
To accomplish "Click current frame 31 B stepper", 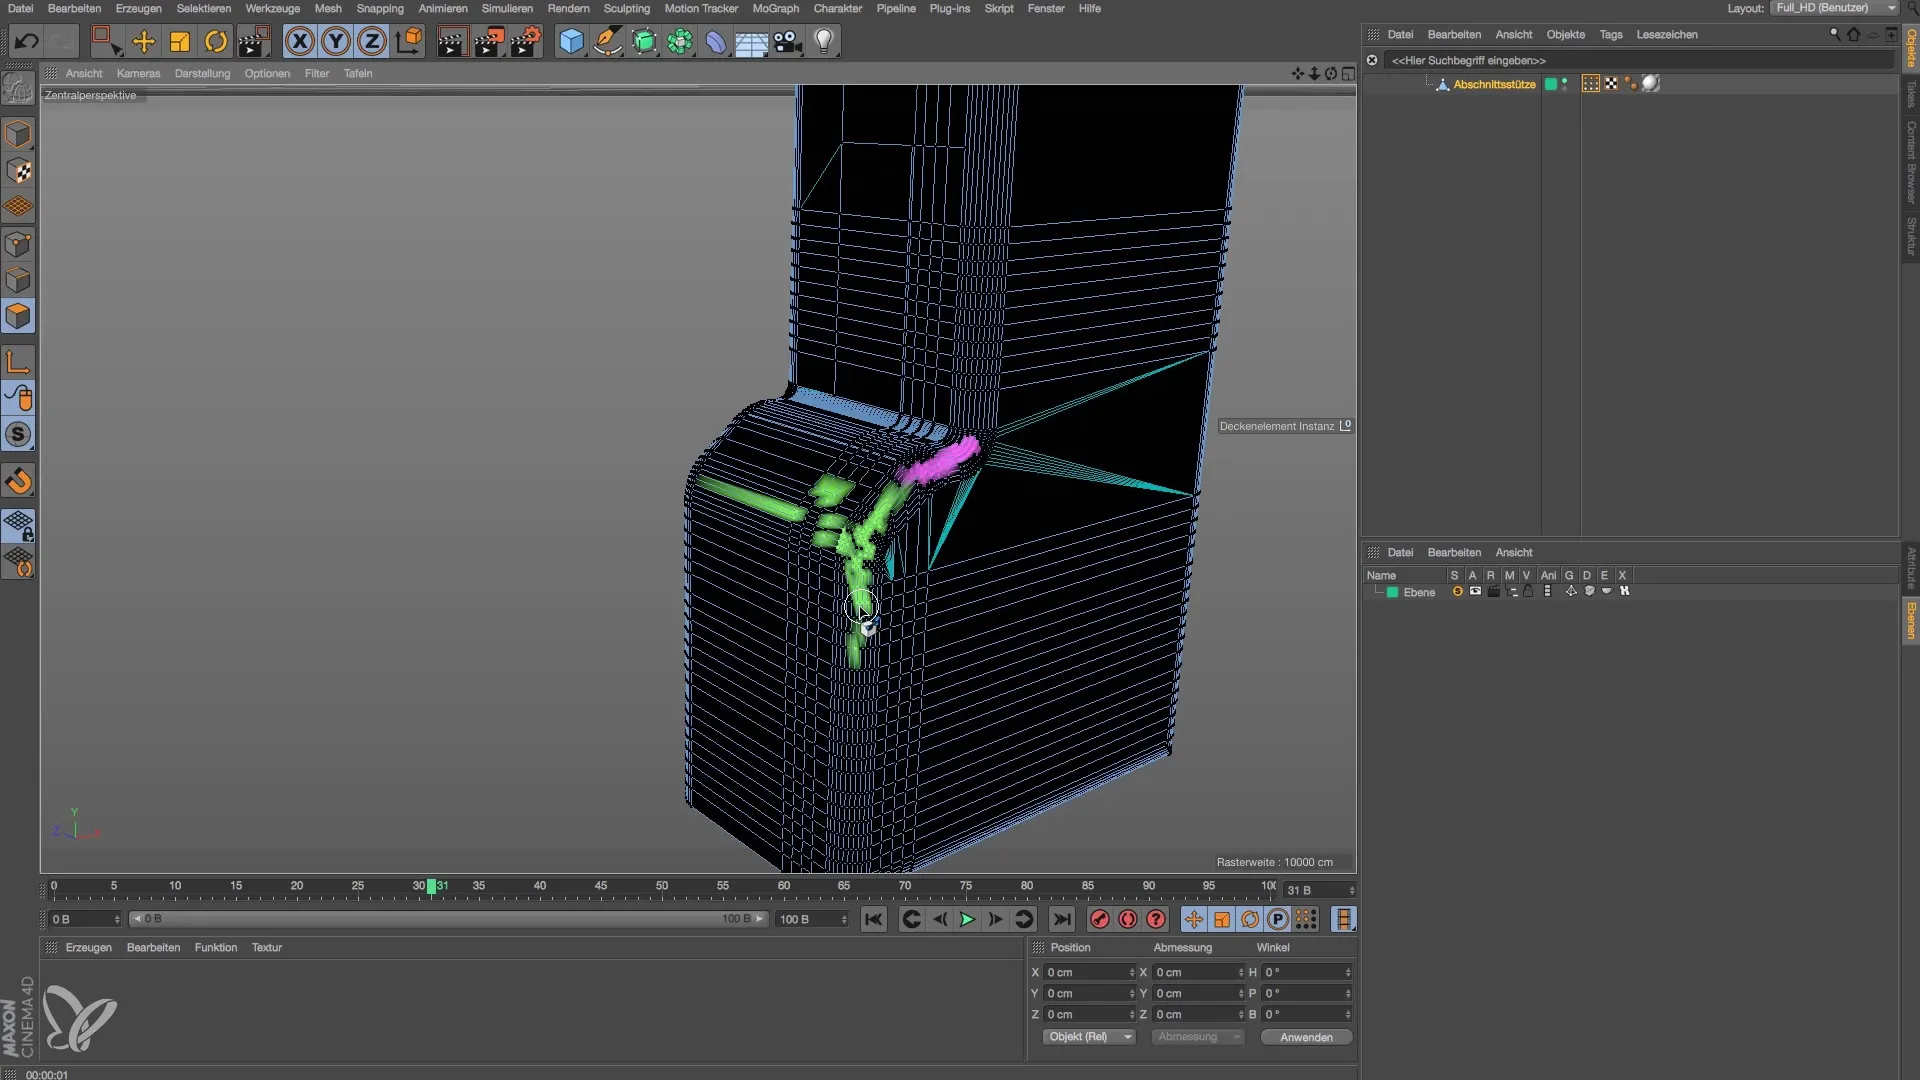I will point(1351,890).
